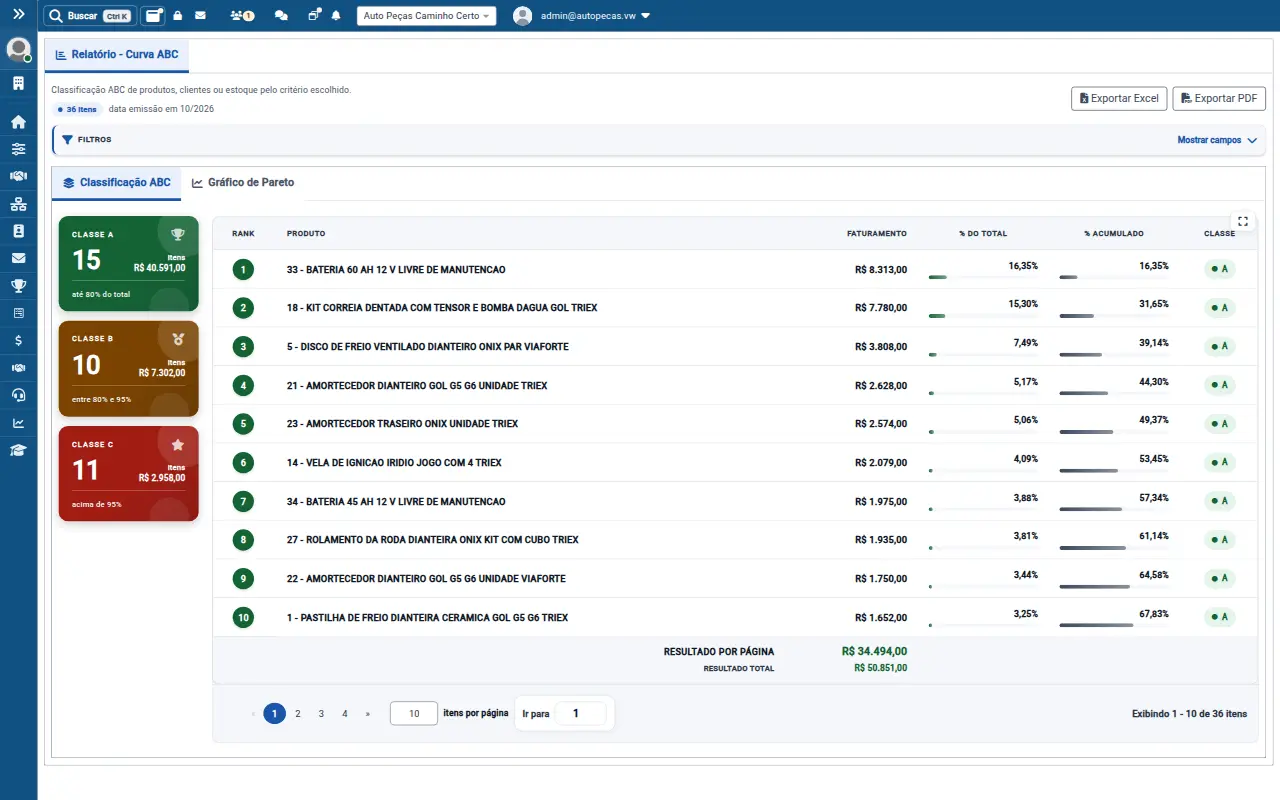Click product row 18 - KIT CORREIA DENTADA
Image resolution: width=1280 pixels, height=800 pixels.
click(x=734, y=308)
